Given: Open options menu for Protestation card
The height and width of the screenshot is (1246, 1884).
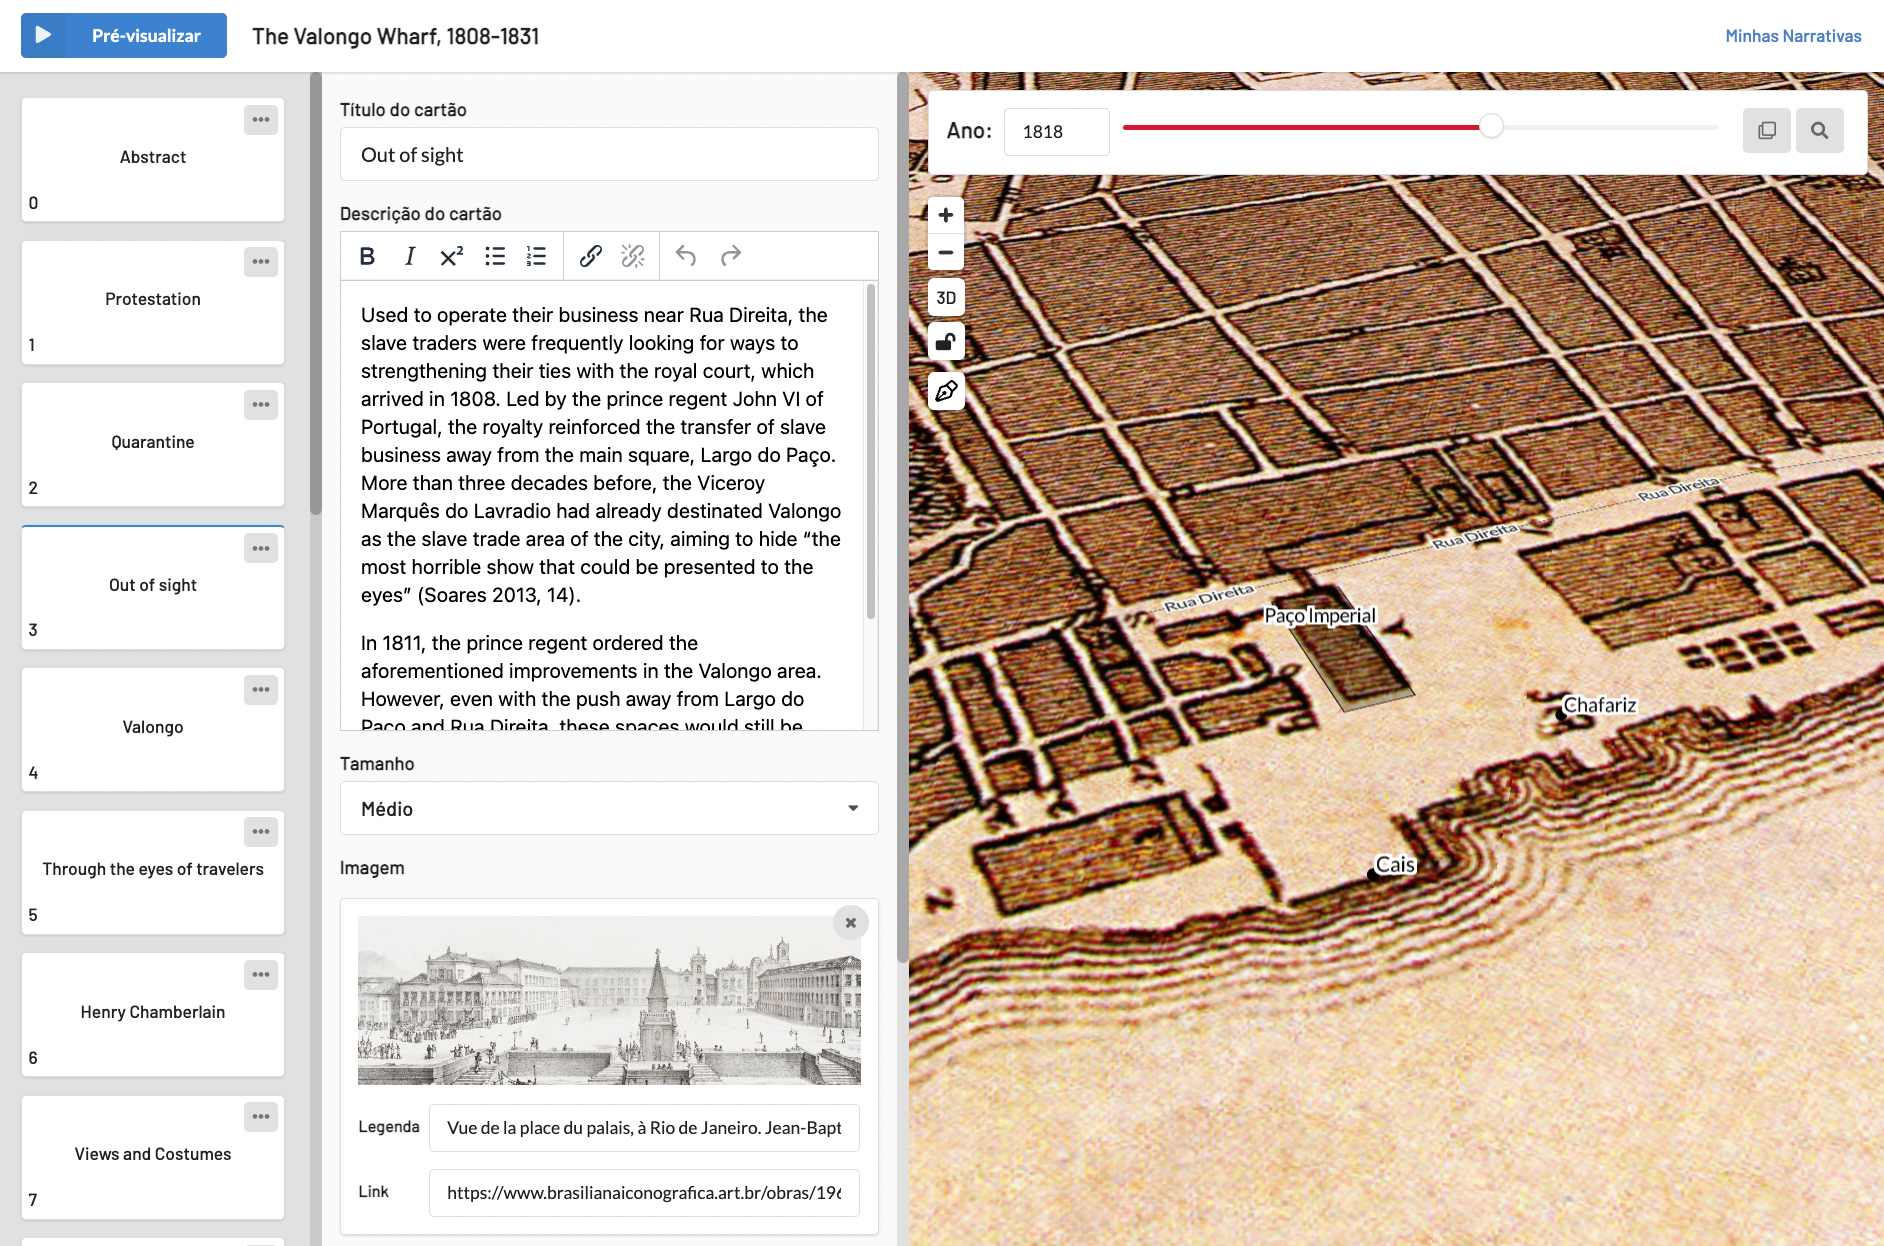Looking at the screenshot, I should pos(261,262).
